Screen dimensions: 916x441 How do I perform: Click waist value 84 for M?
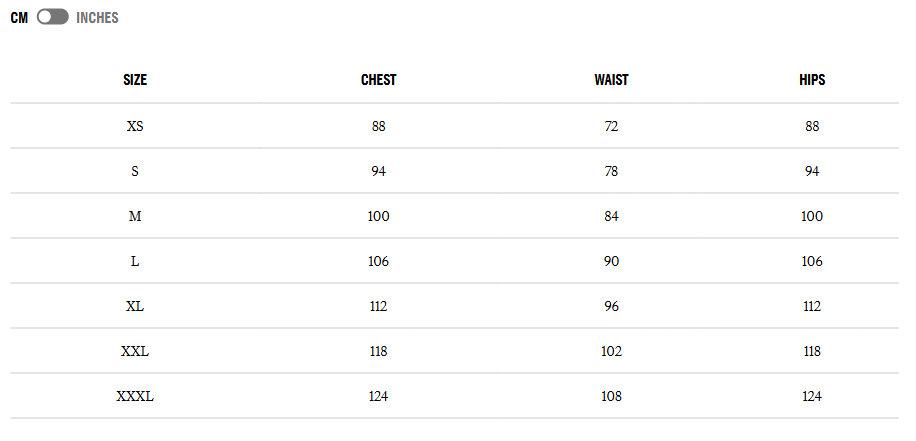[611, 217]
